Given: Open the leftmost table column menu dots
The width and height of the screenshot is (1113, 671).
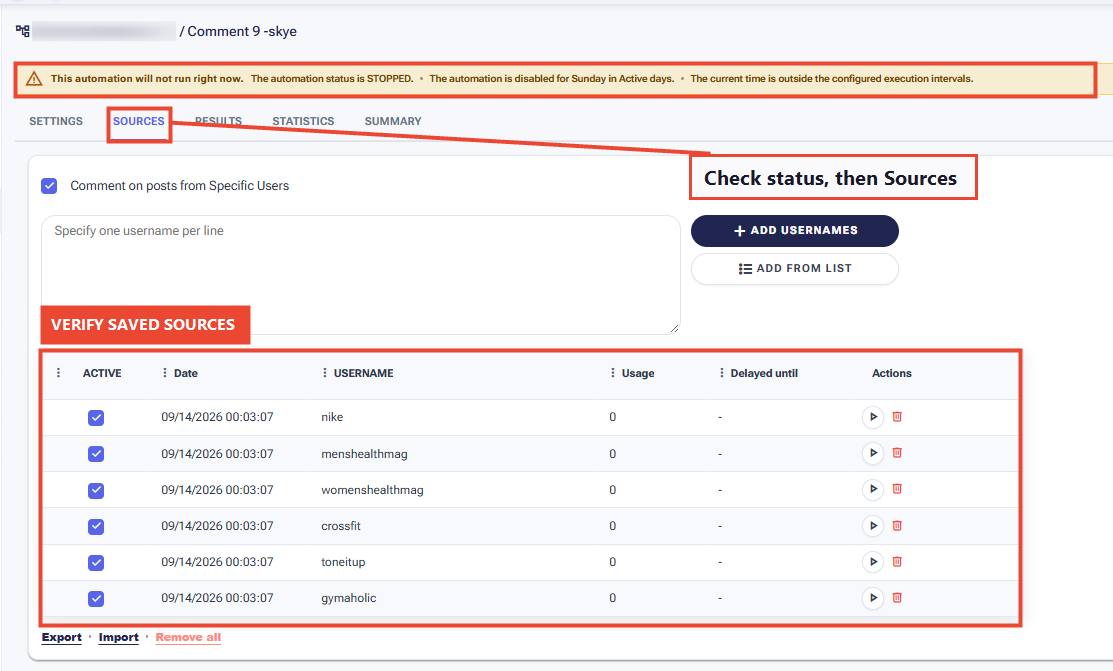Looking at the screenshot, I should [58, 373].
